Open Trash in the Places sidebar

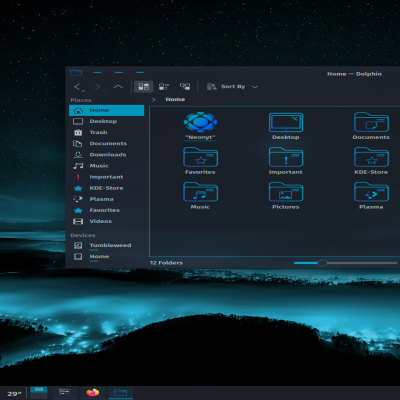(107, 132)
